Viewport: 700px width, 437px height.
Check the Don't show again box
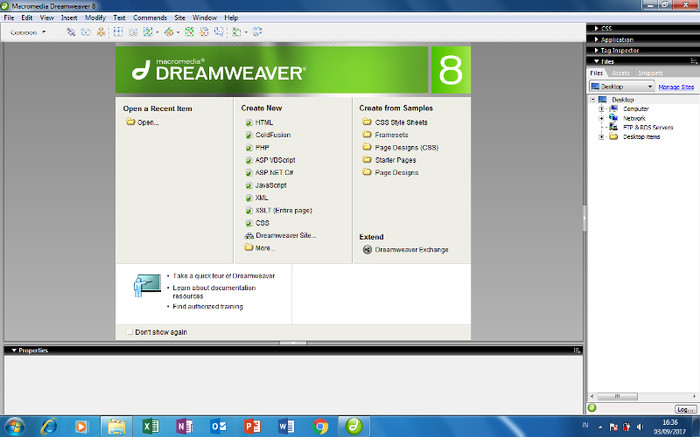130,332
